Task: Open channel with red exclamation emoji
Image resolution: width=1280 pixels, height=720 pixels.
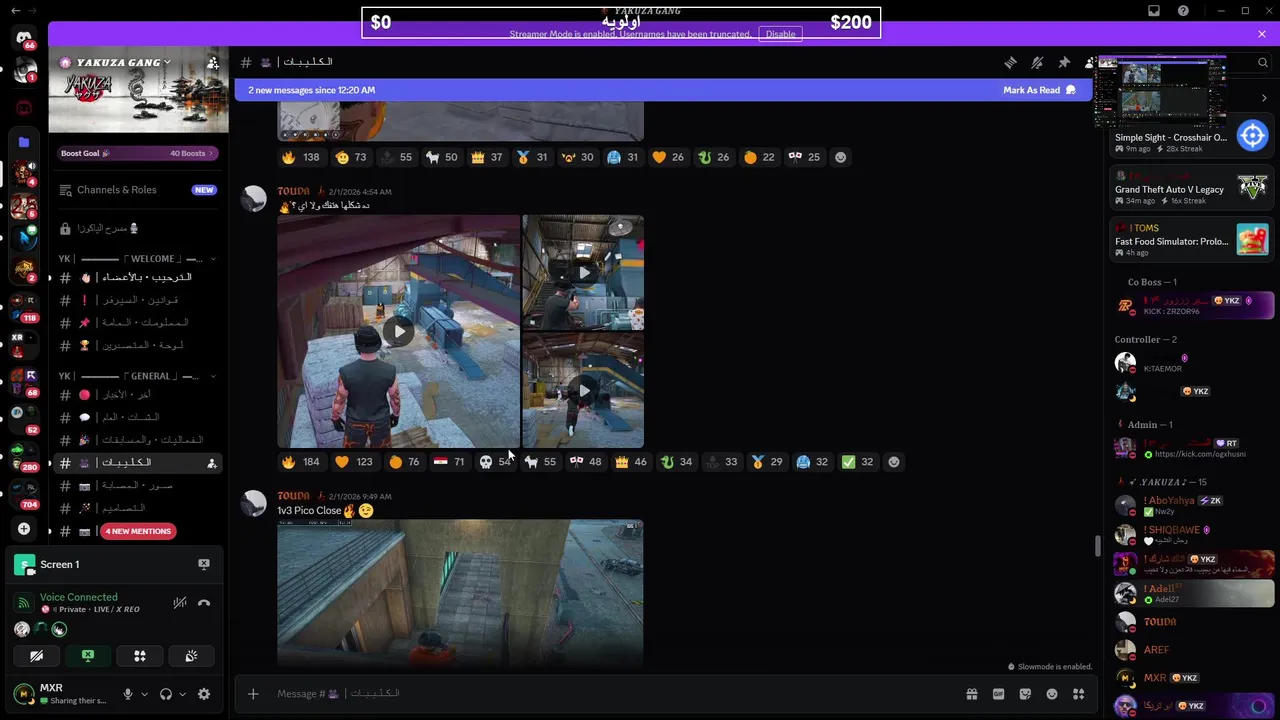Action: pyautogui.click(x=138, y=300)
